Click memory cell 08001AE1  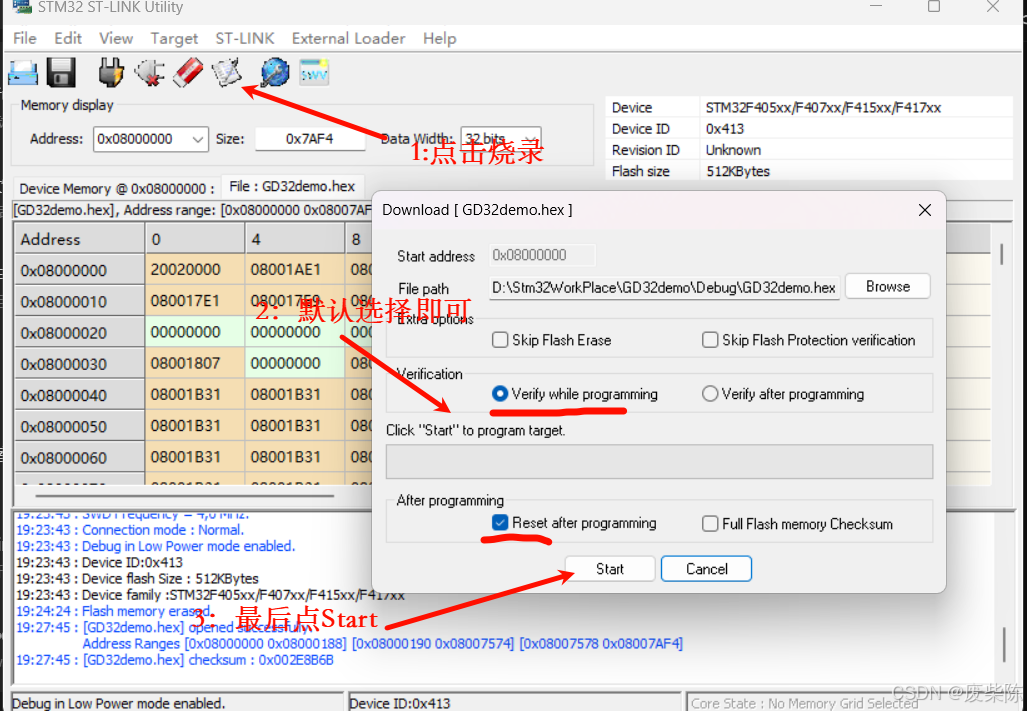click(x=294, y=270)
